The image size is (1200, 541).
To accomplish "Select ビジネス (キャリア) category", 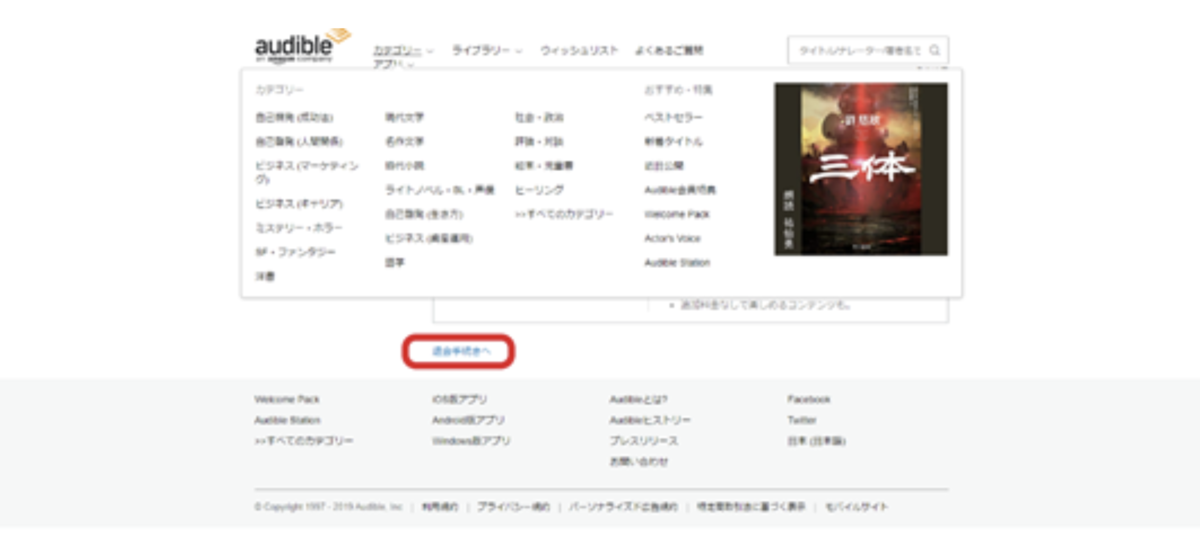I will click(299, 203).
